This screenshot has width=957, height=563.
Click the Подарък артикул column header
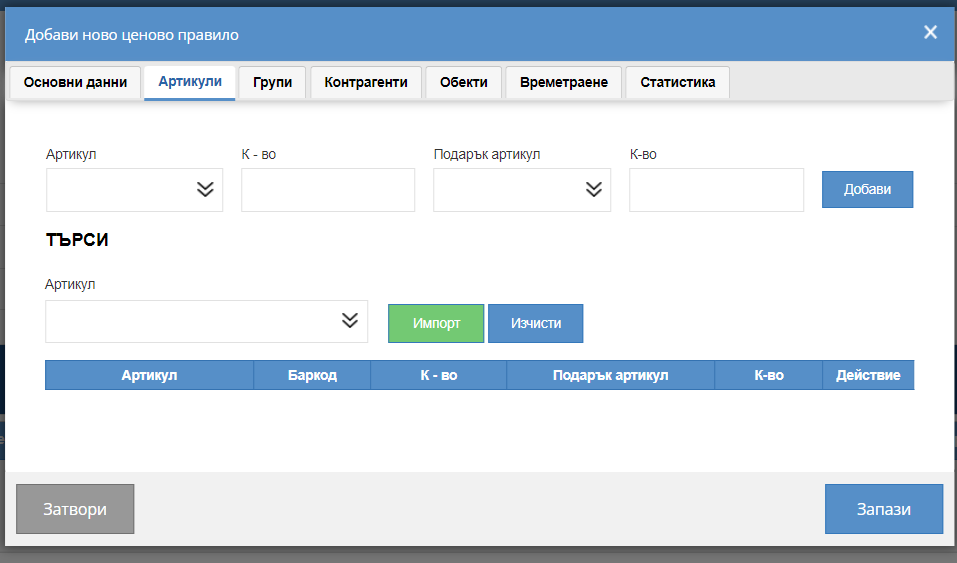[x=610, y=375]
